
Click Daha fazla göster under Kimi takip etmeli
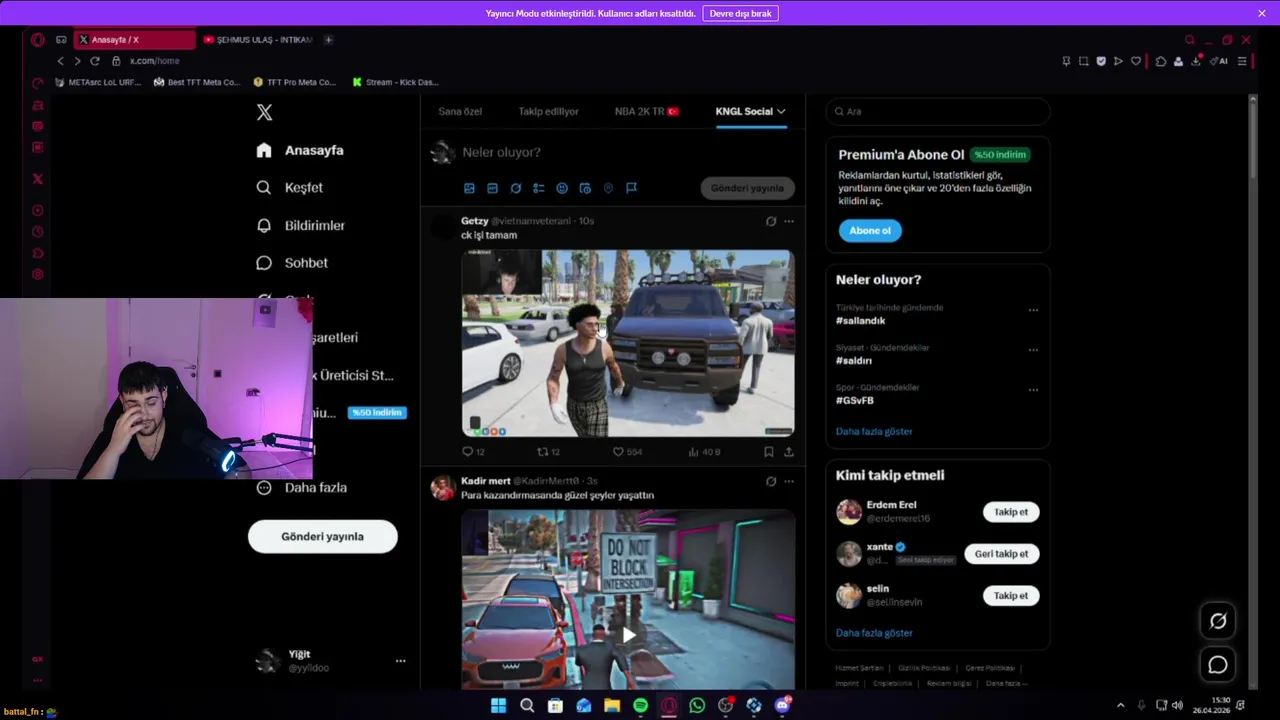pos(874,633)
